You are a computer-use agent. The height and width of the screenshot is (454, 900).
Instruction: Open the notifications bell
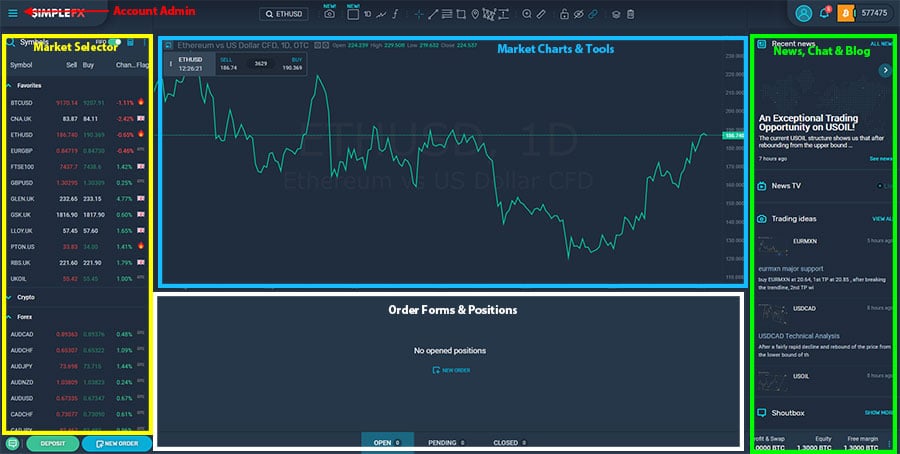click(x=825, y=13)
